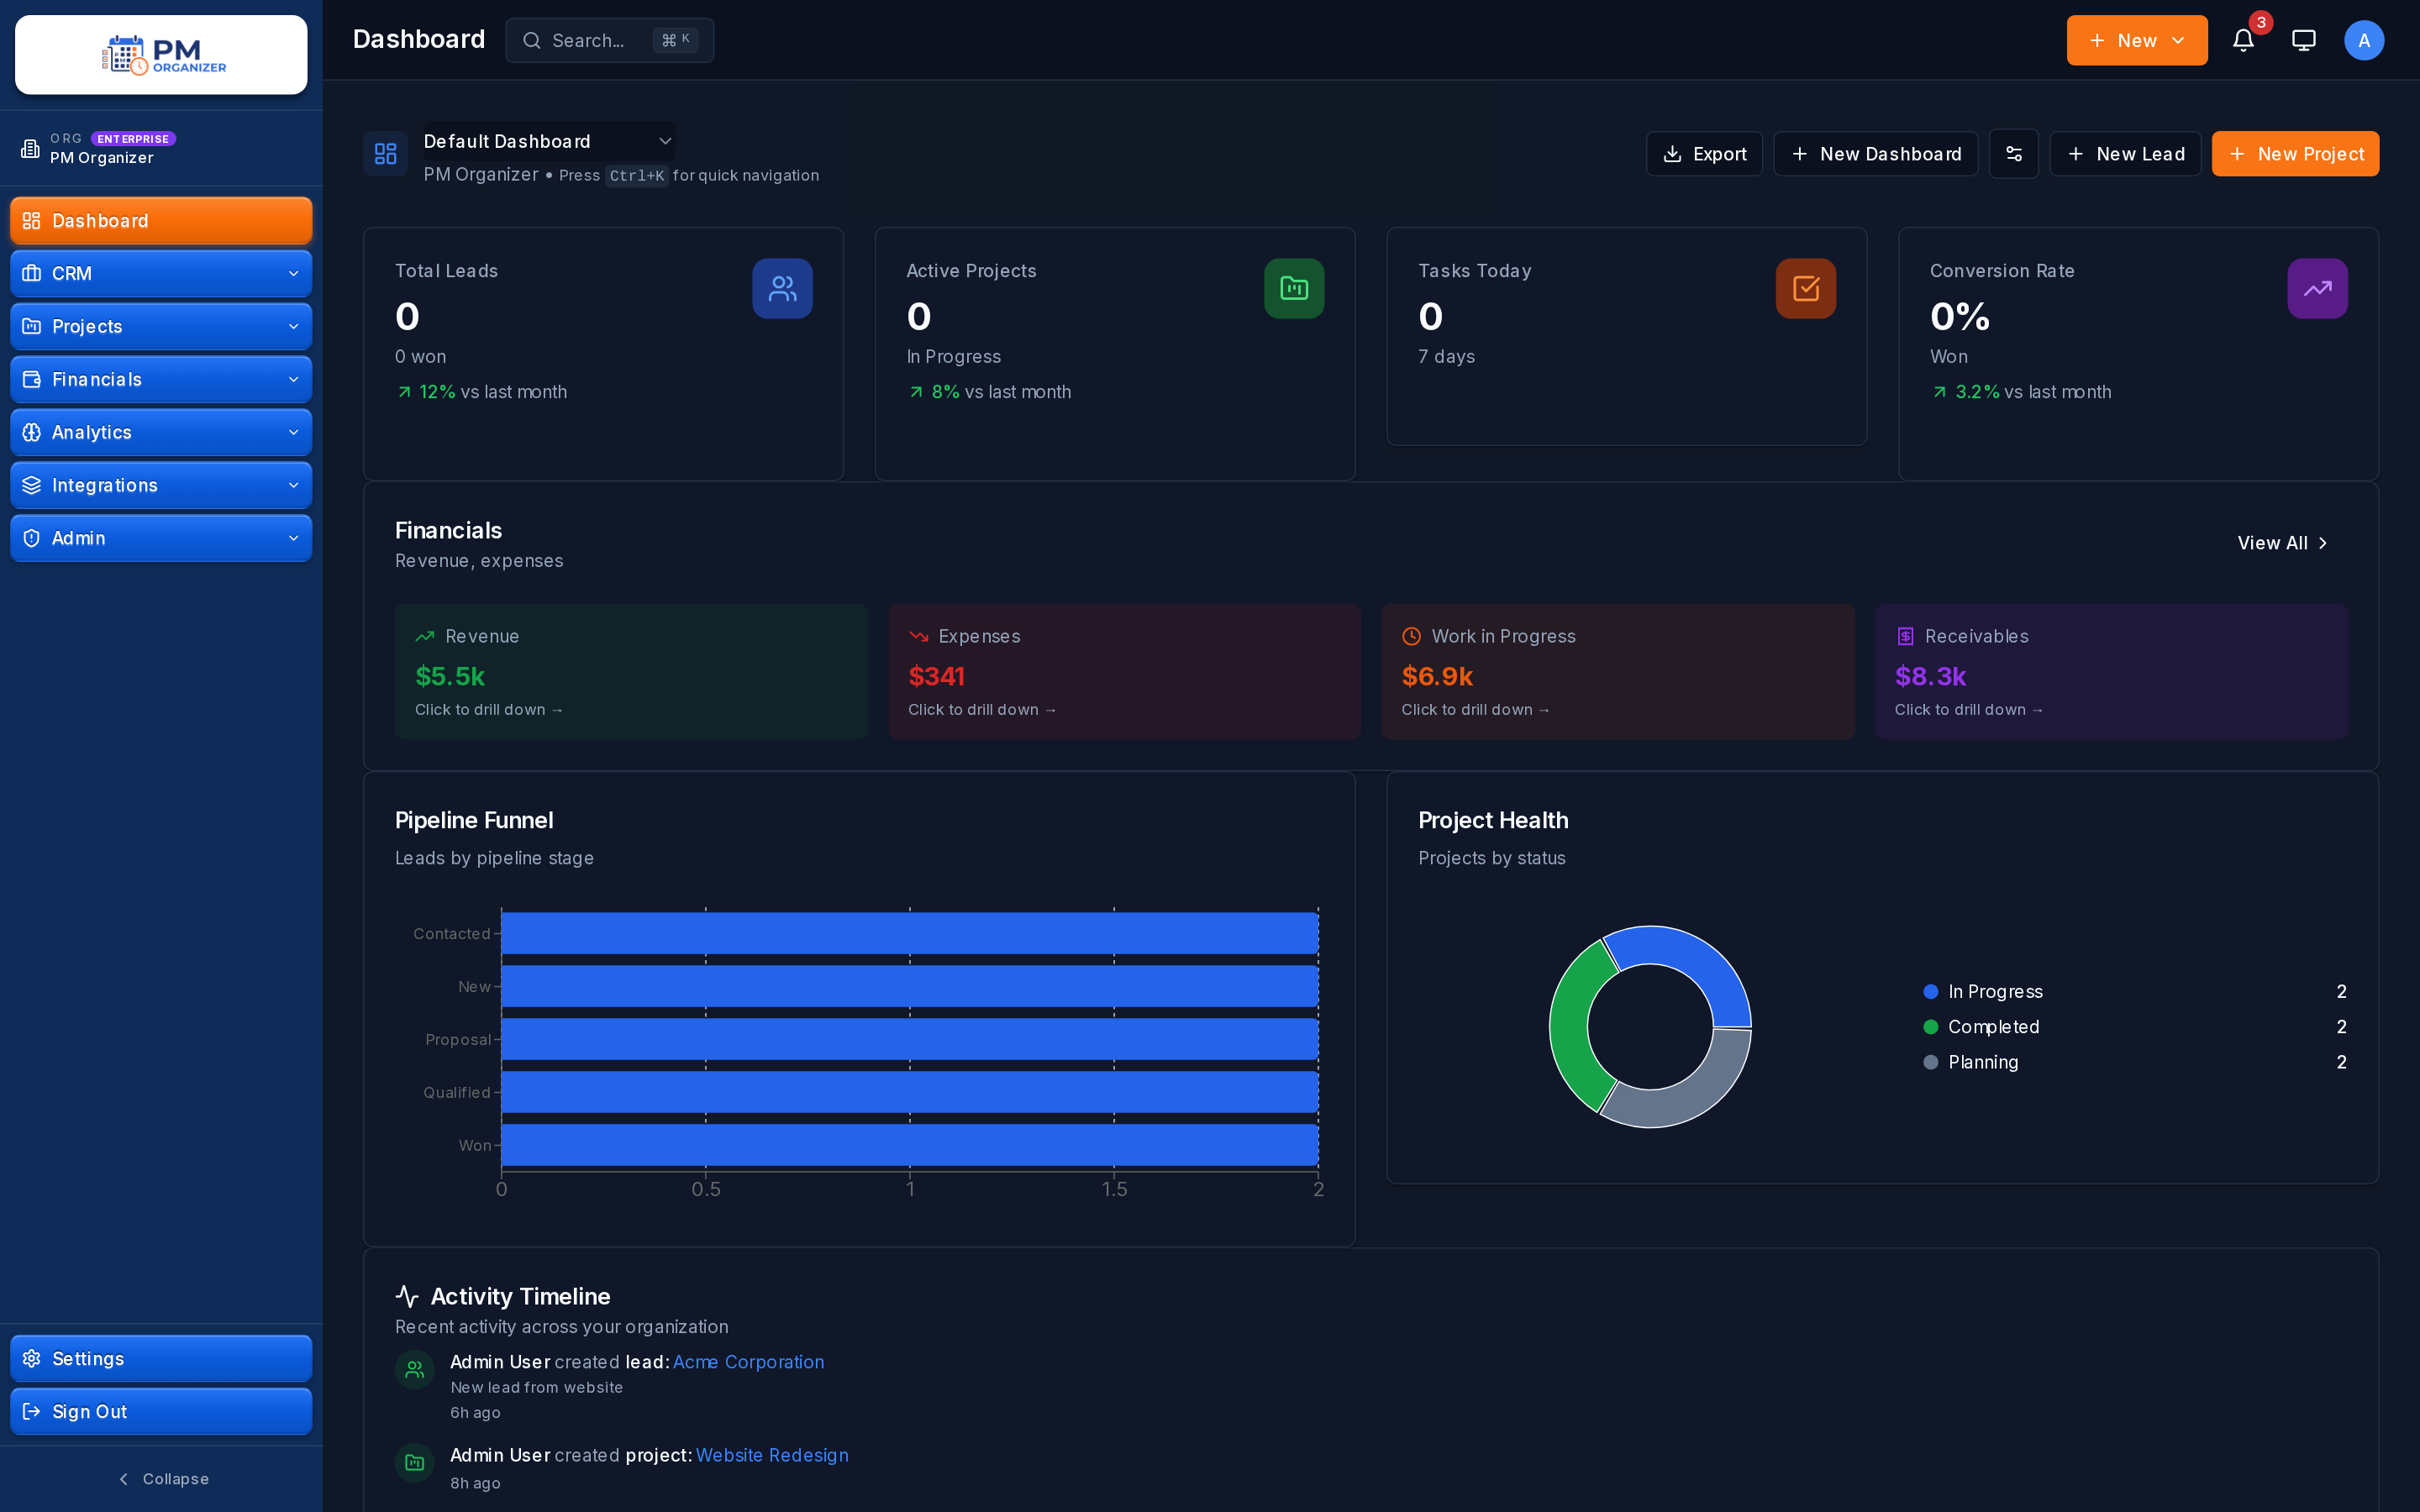Image resolution: width=2420 pixels, height=1512 pixels.
Task: Open the Default Dashboard dropdown
Action: 548,141
